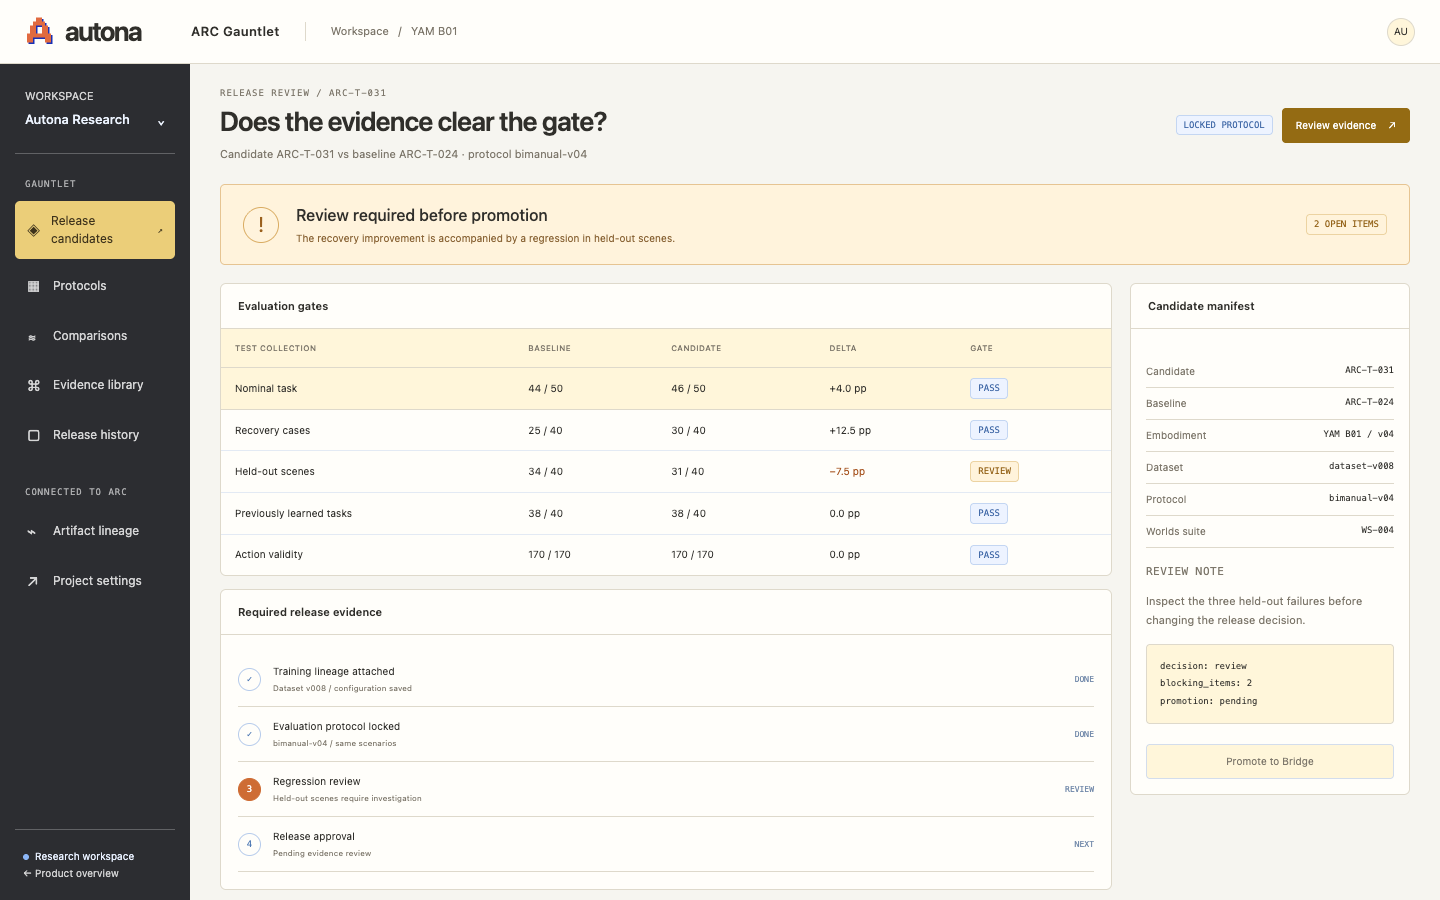Click PASS badge in Previously learned tasks row

coord(989,513)
